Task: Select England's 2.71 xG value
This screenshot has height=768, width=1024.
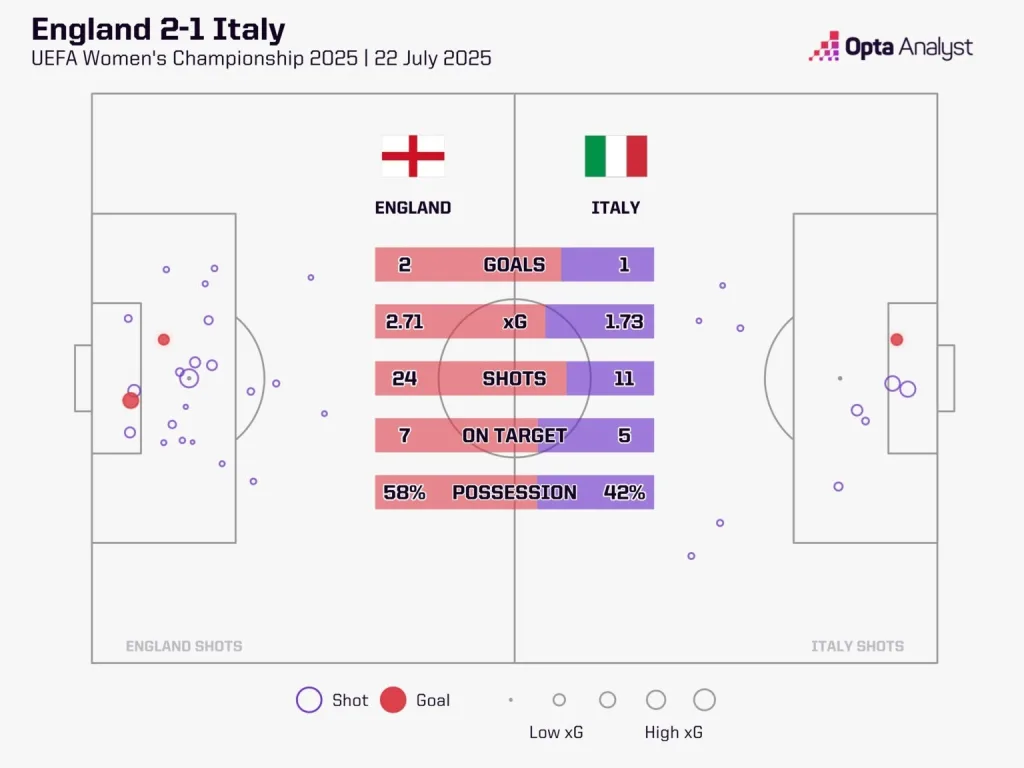Action: 406,322
